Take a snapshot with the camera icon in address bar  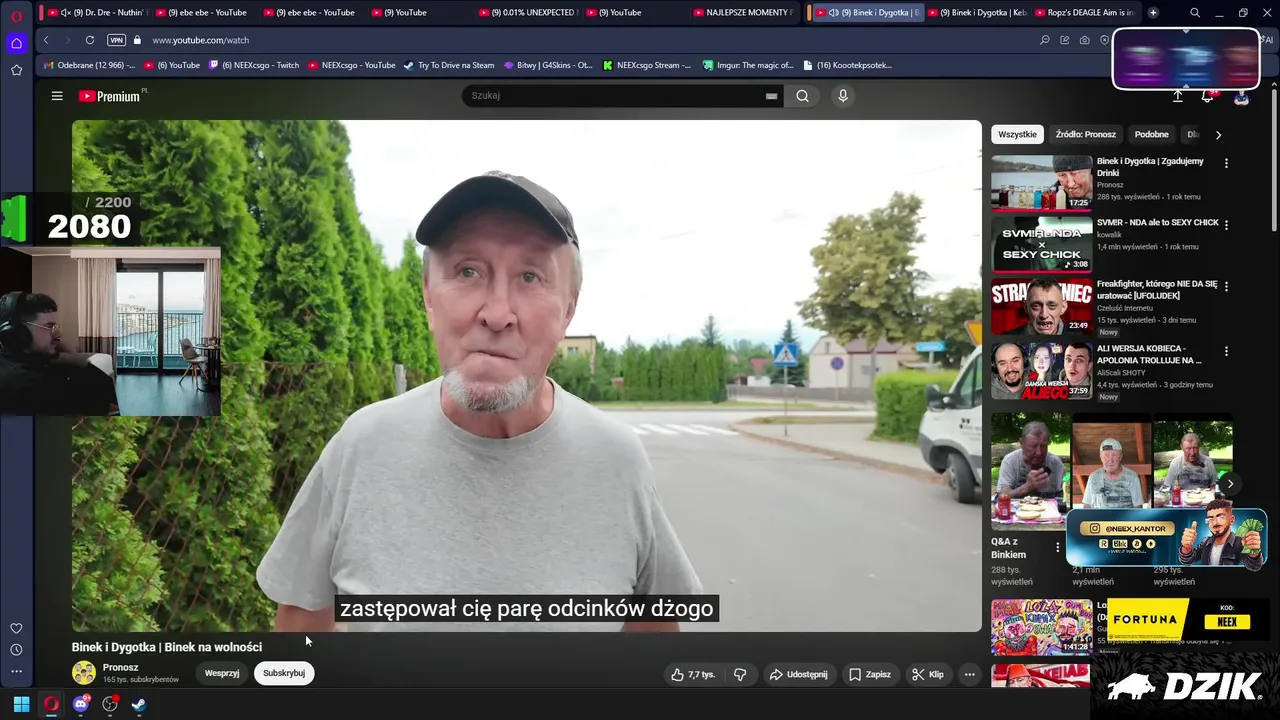[1085, 40]
